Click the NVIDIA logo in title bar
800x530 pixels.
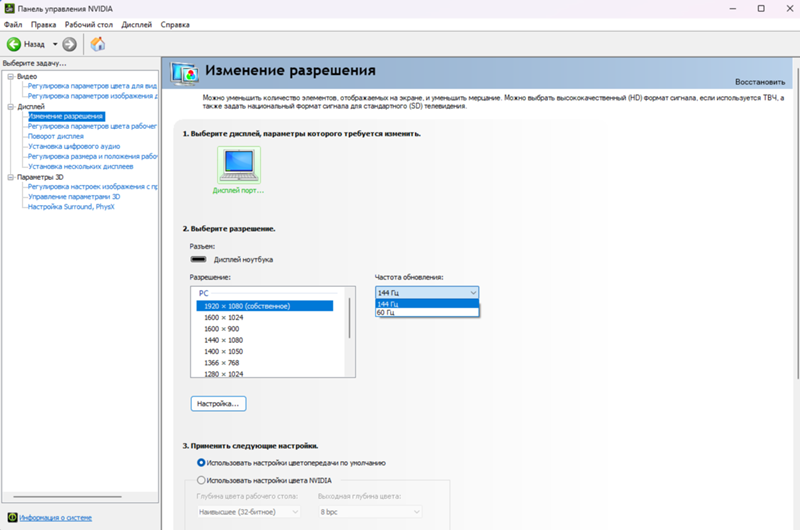pos(9,9)
